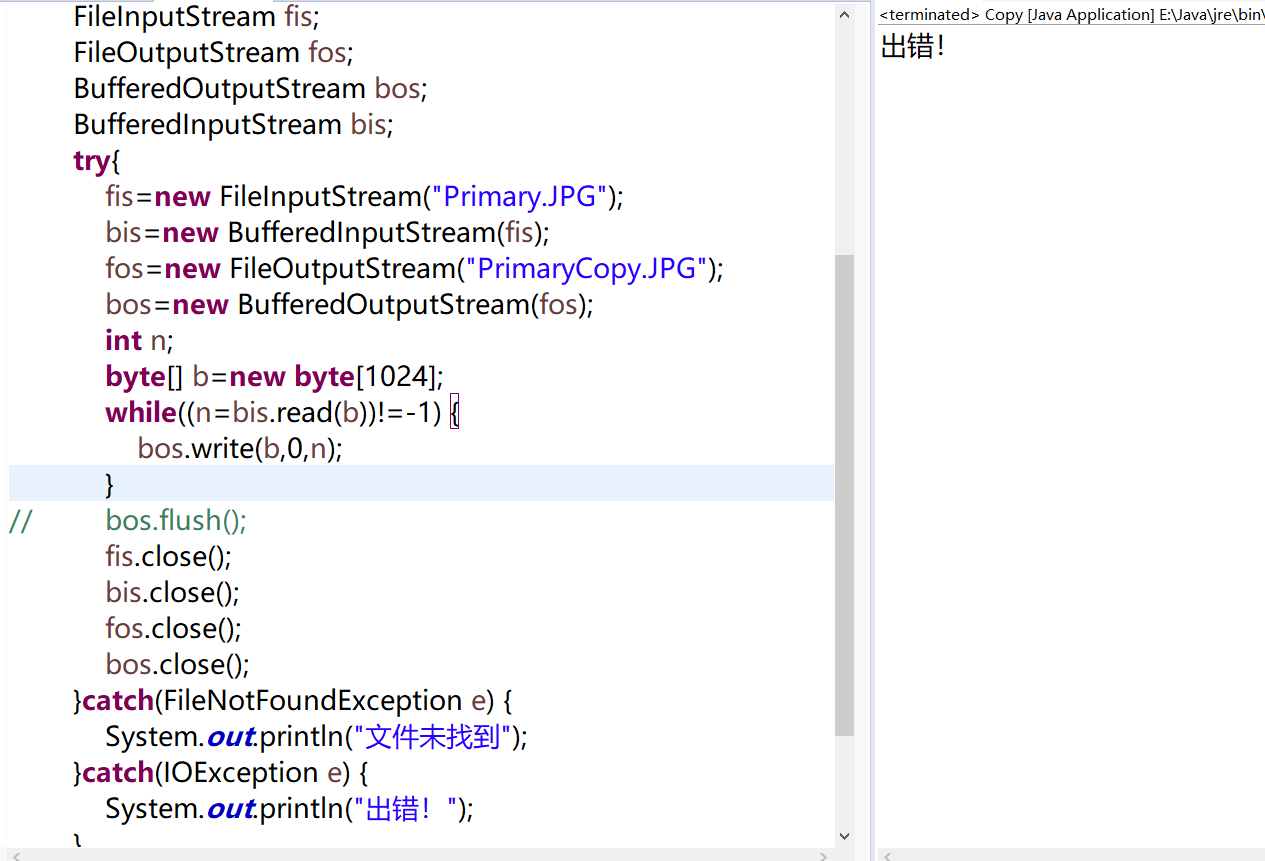The width and height of the screenshot is (1265, 861).
Task: Click the editor vertical scrollbar up arrow
Action: (x=845, y=14)
